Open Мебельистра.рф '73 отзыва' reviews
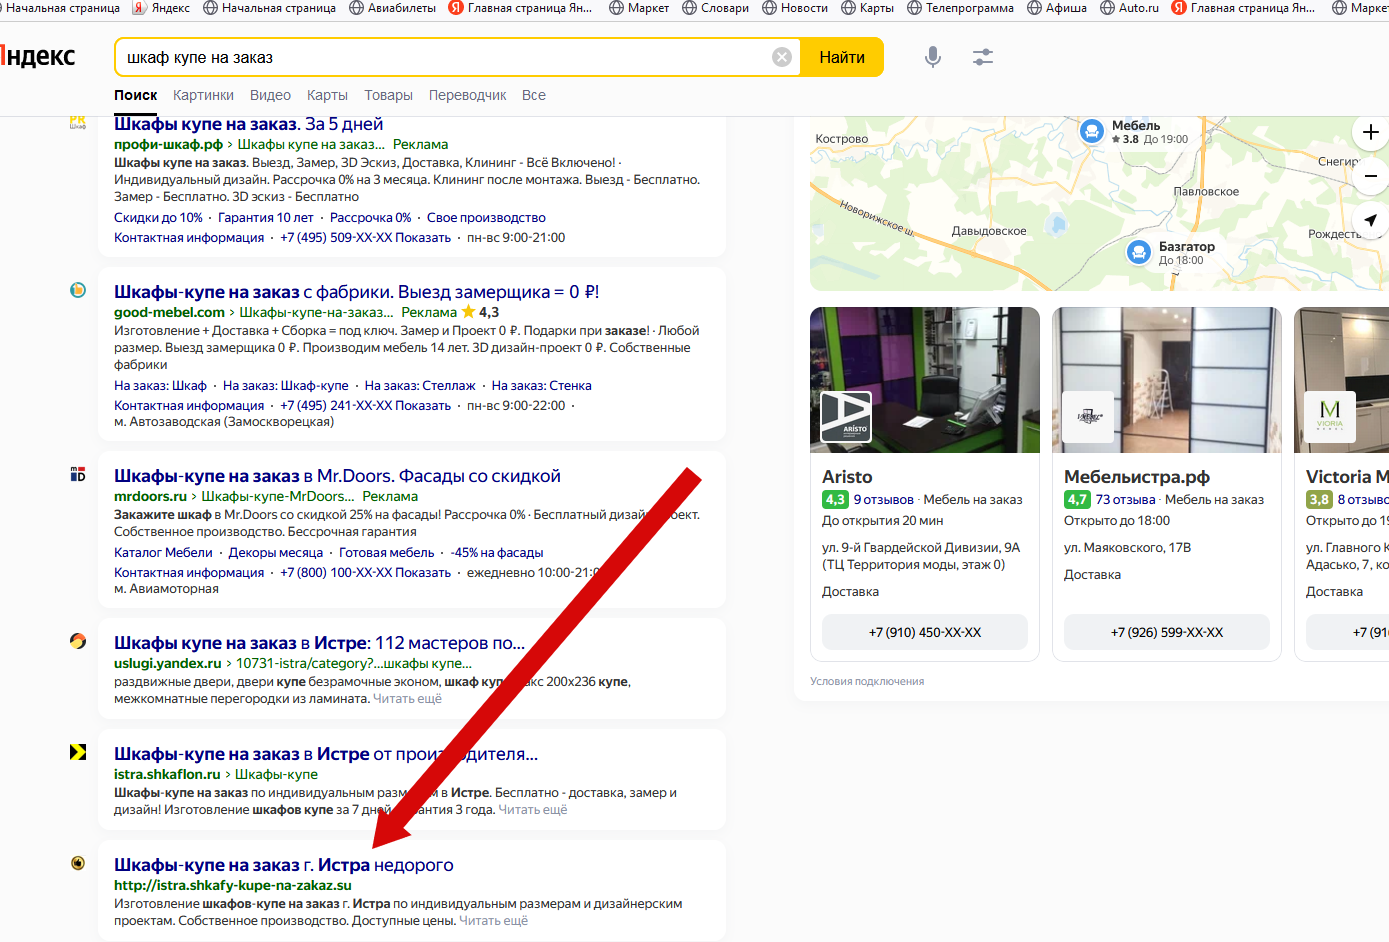 pyautogui.click(x=1125, y=499)
